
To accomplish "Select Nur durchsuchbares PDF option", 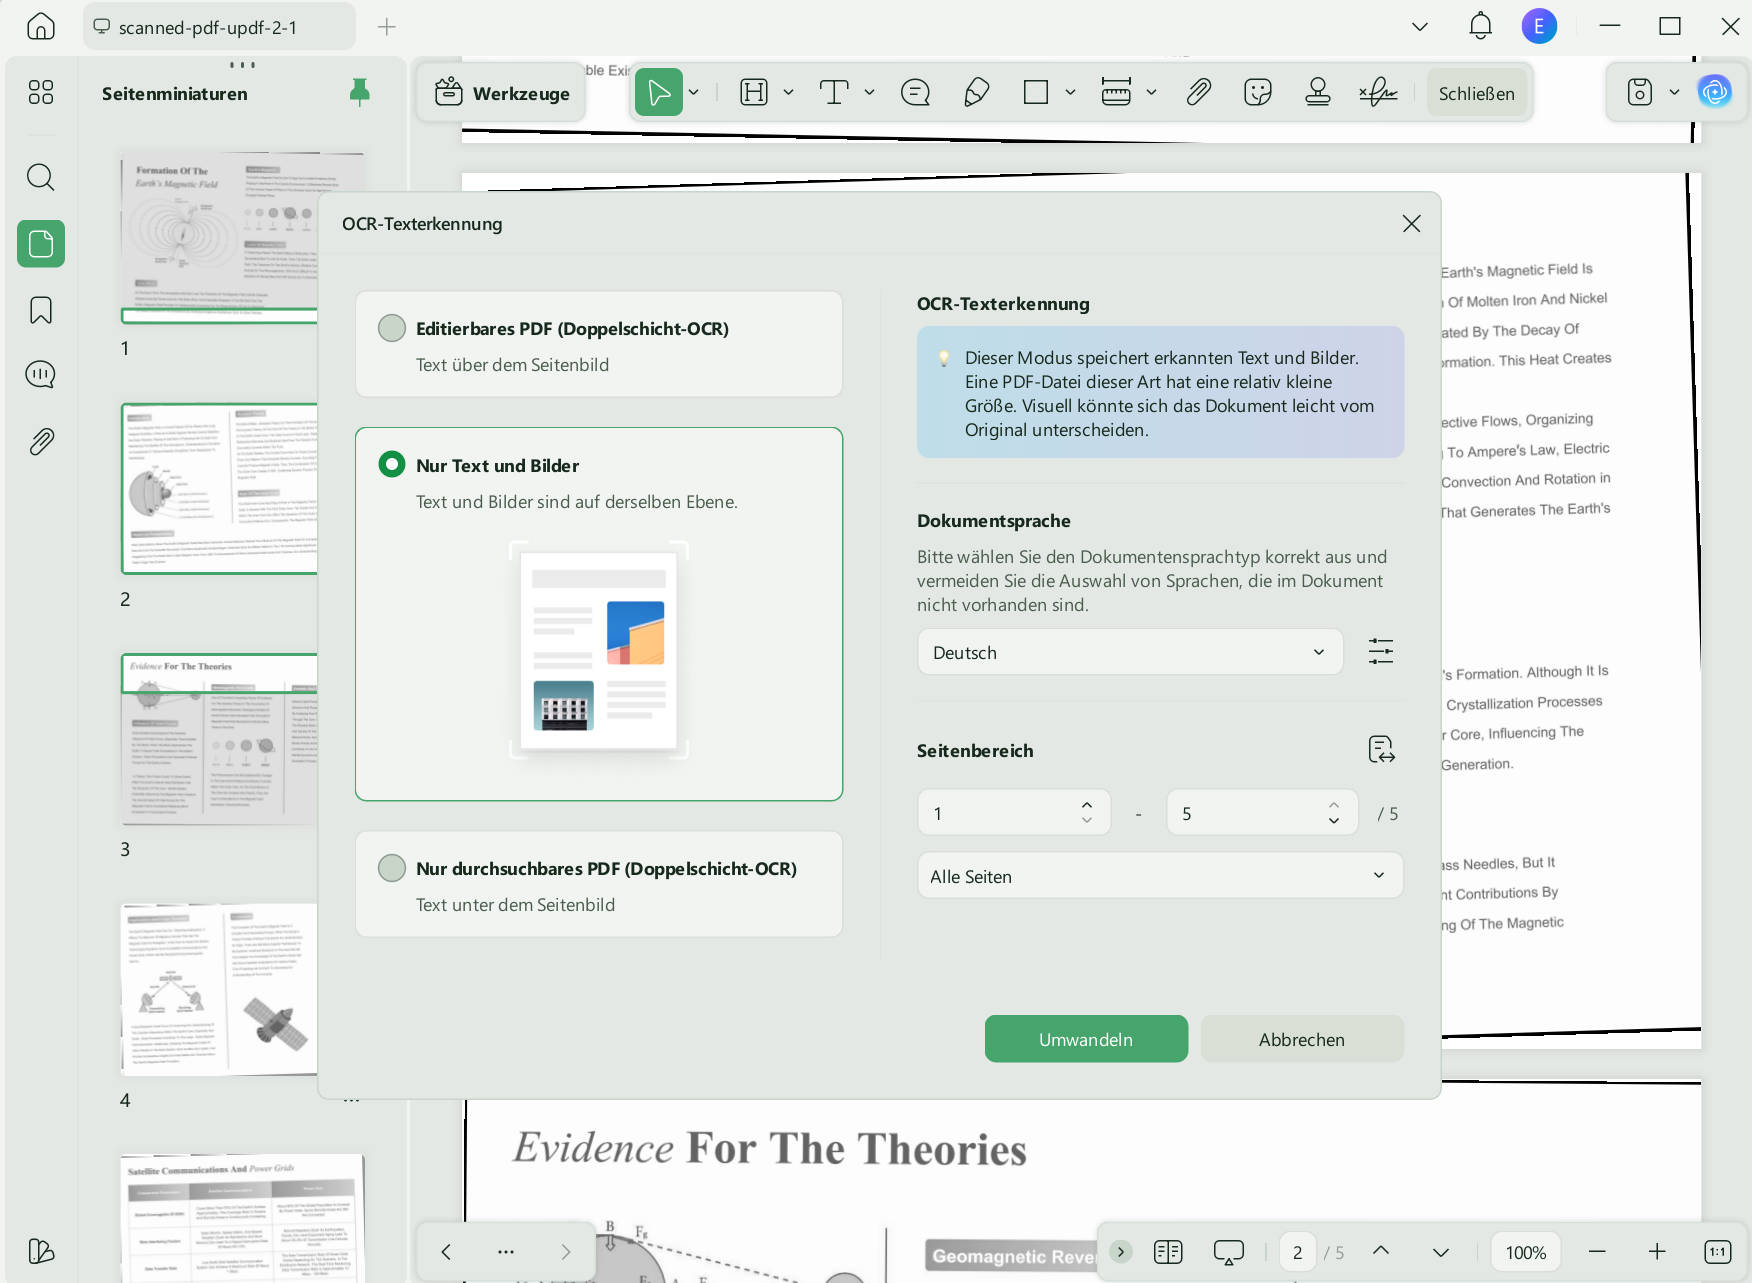I will coord(599,884).
